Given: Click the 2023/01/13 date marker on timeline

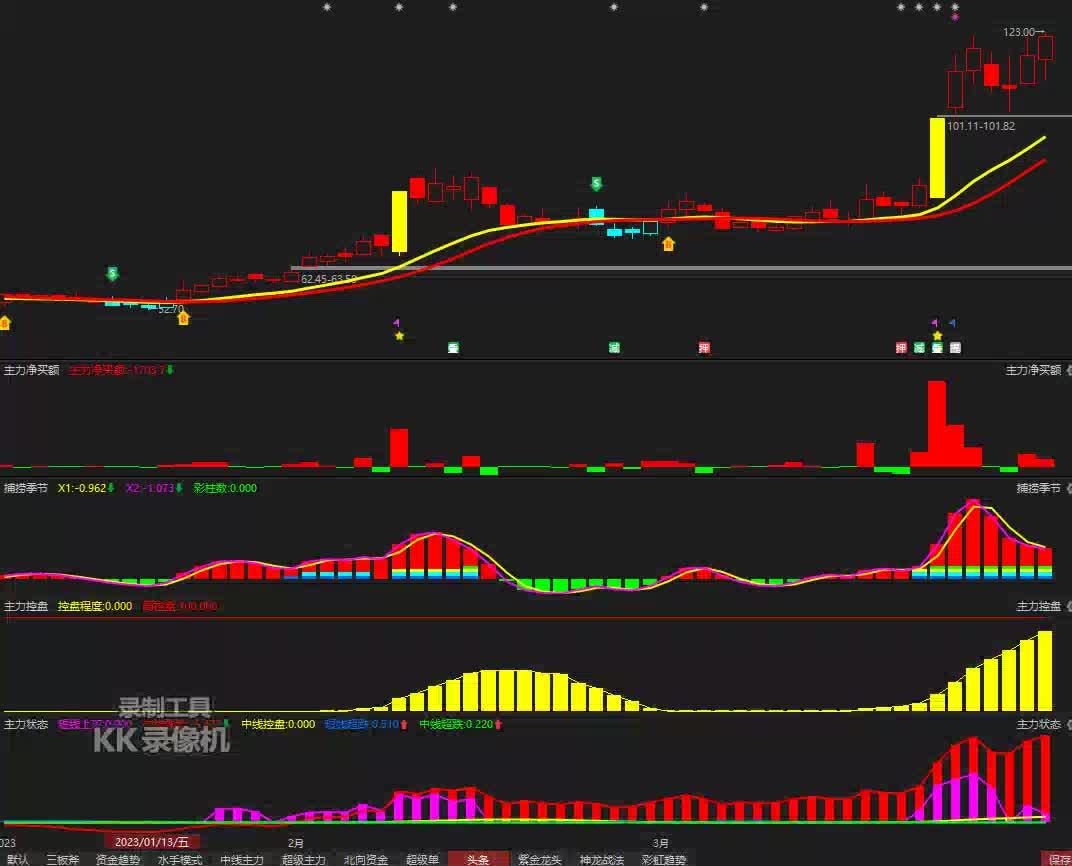Looking at the screenshot, I should 151,842.
